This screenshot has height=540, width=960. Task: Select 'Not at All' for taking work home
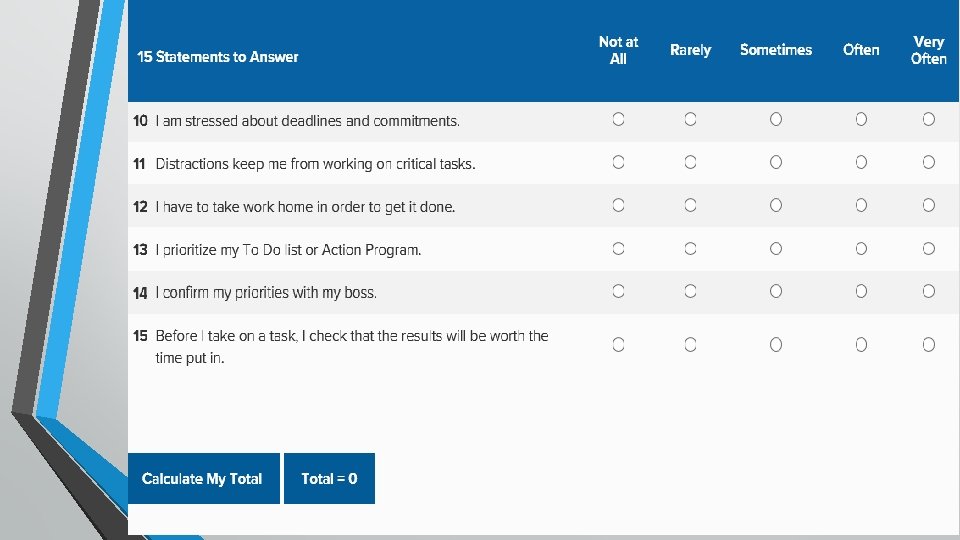tap(618, 205)
